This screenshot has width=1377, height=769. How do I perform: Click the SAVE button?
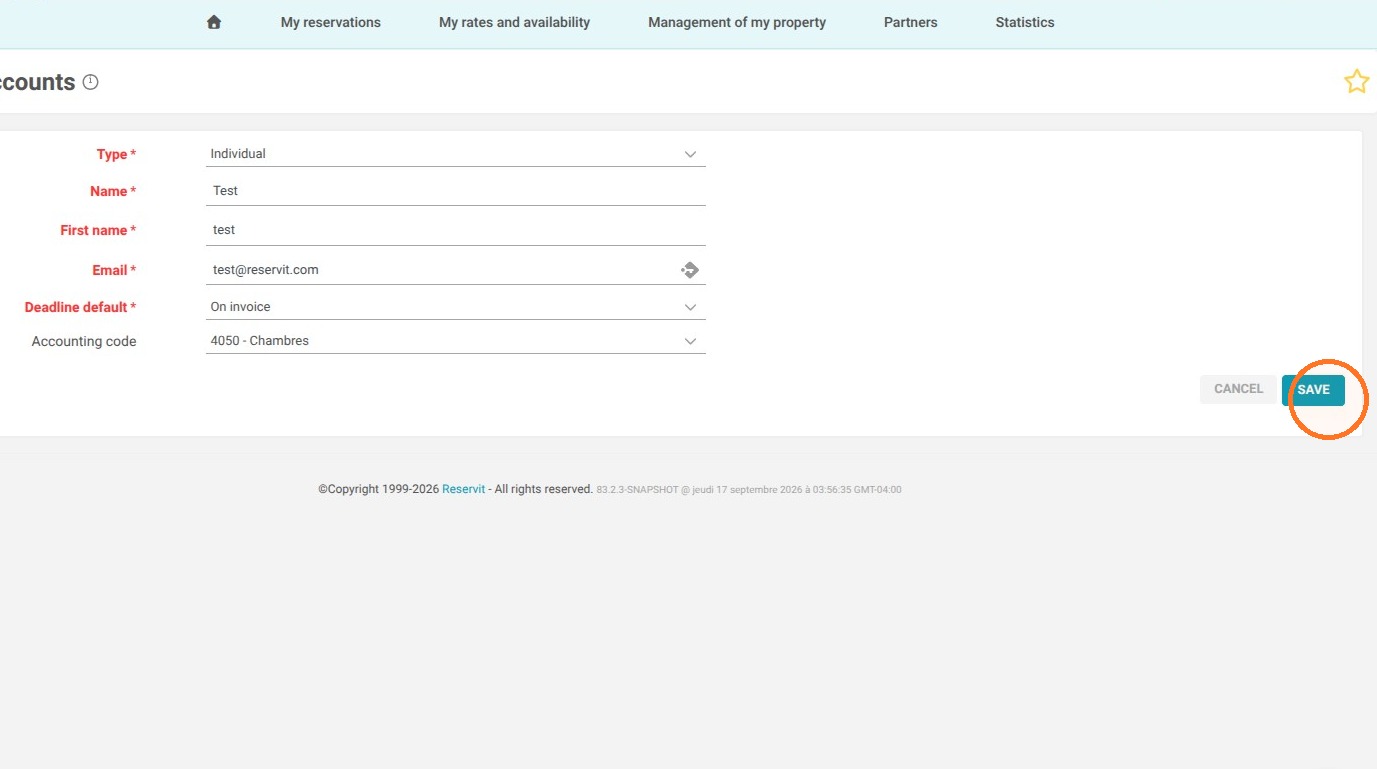1313,390
